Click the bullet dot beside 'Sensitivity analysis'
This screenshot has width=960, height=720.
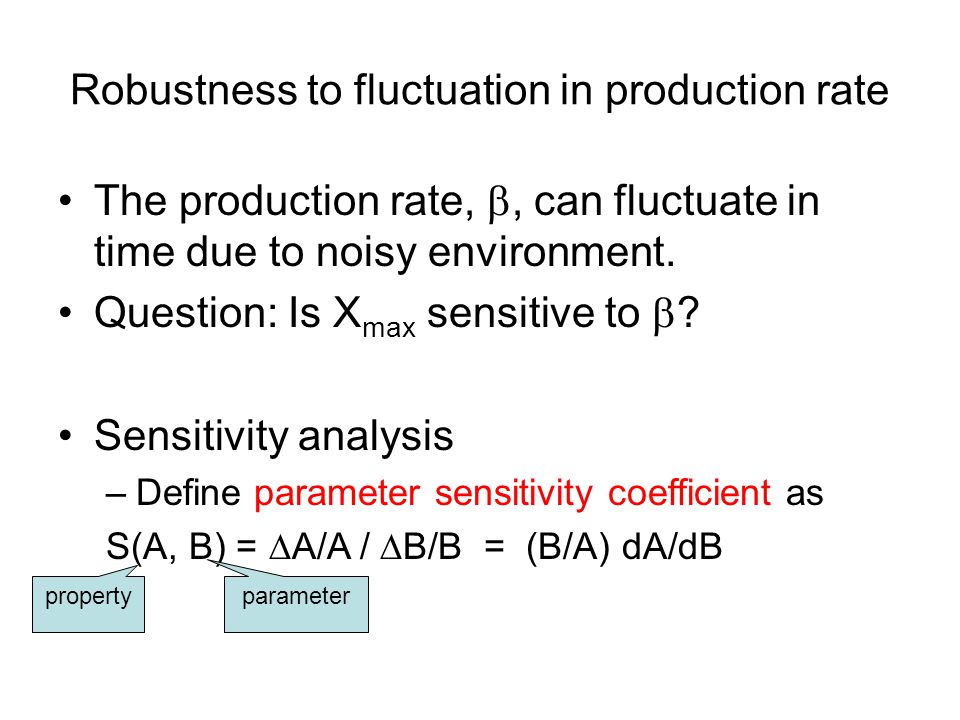(x=66, y=436)
